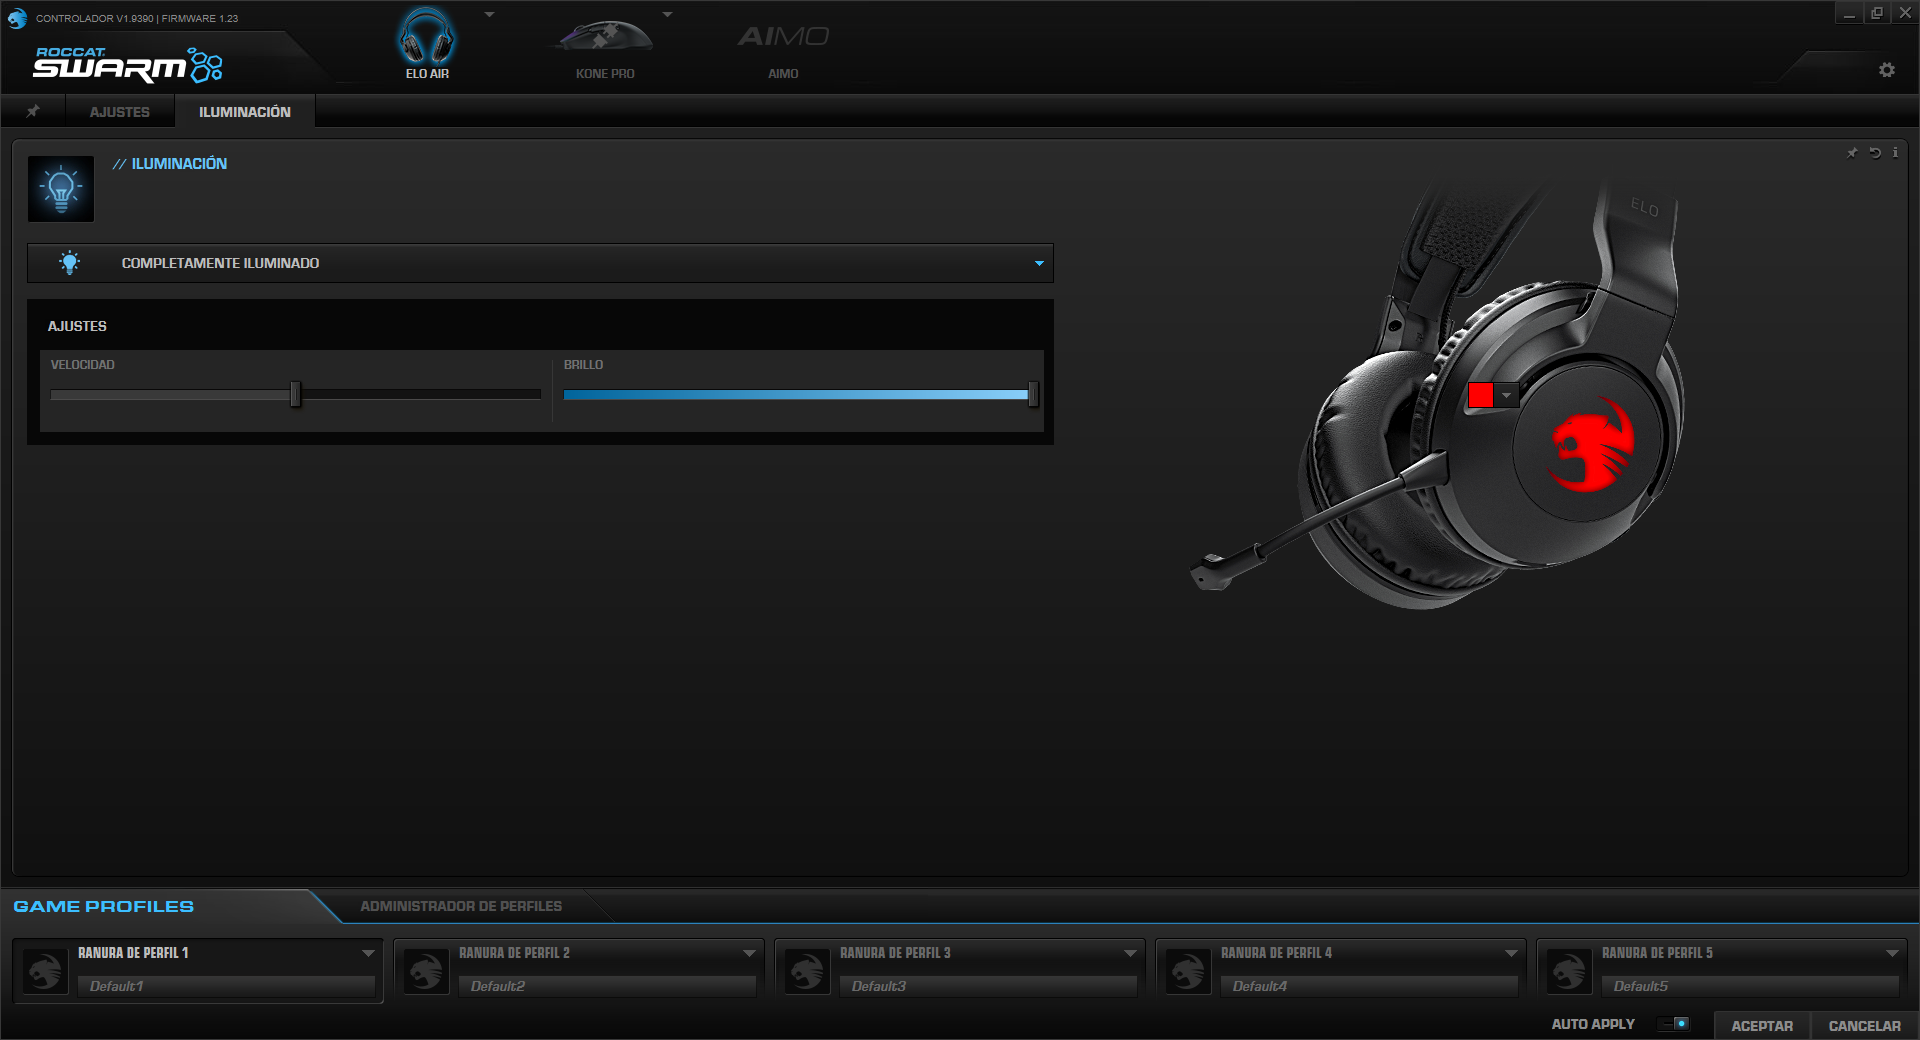The height and width of the screenshot is (1040, 1920).
Task: Click the Roccat Swarm logo
Action: point(128,64)
